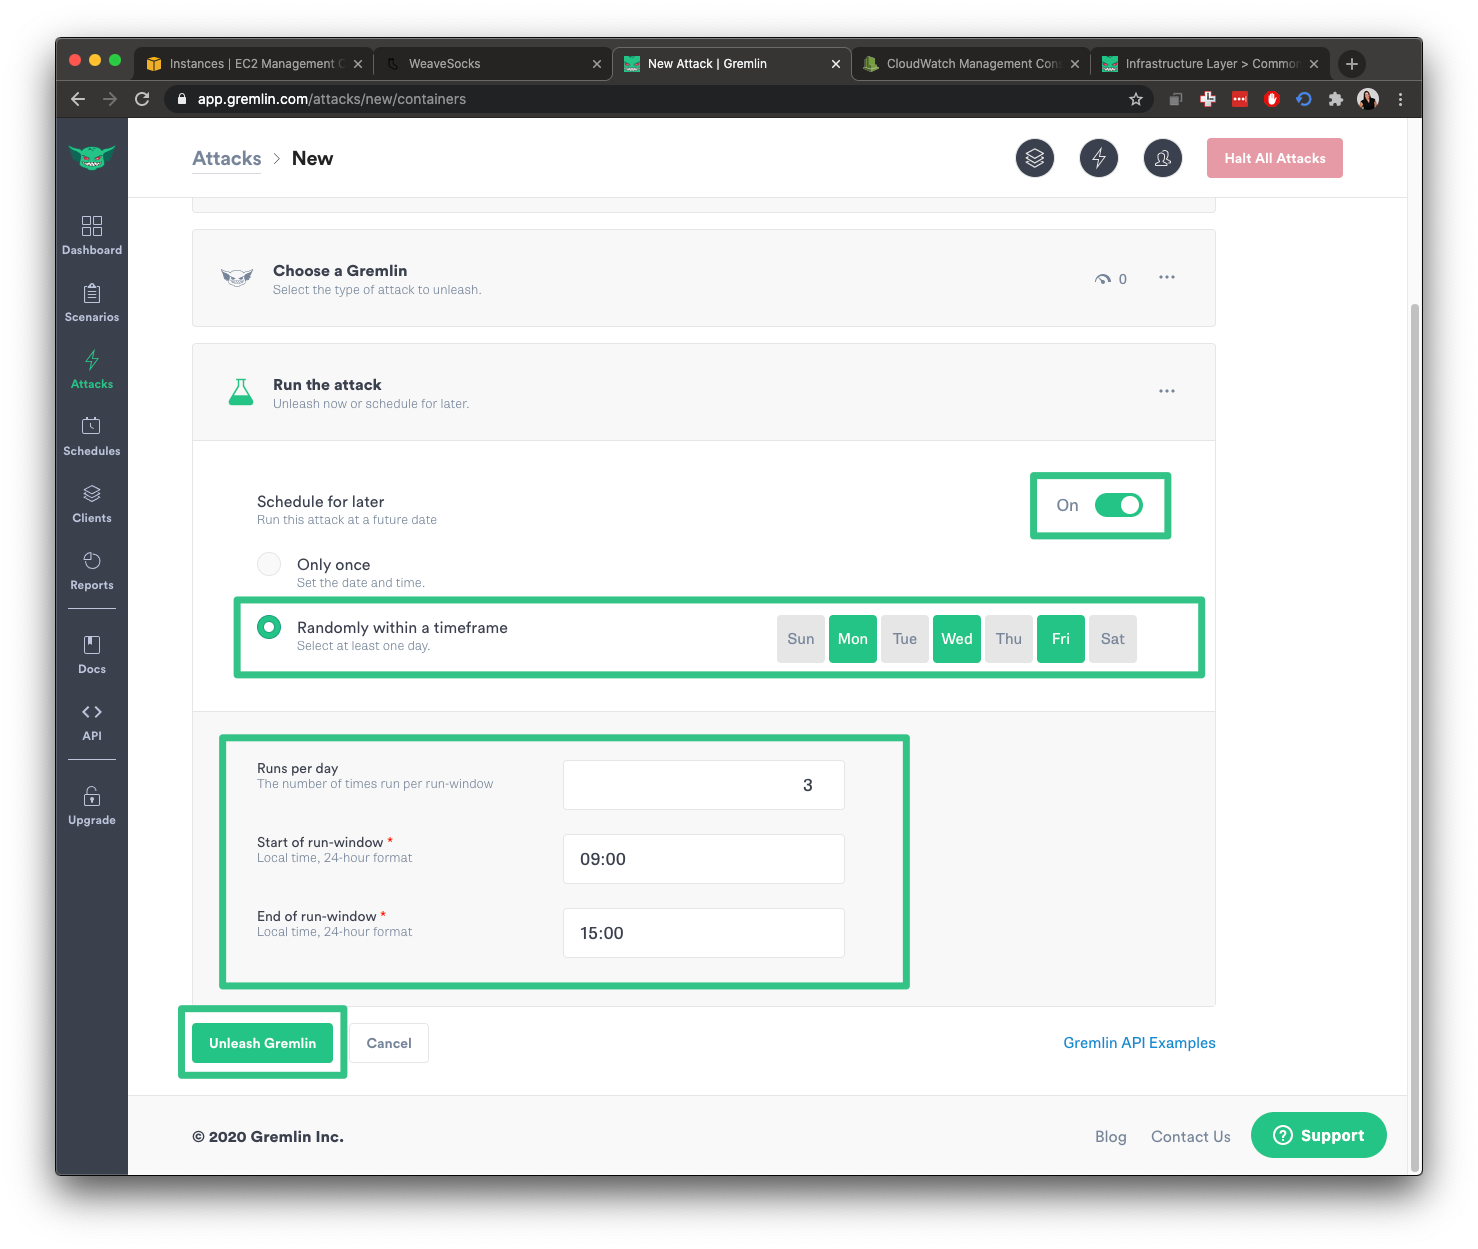
Task: Click Start of run-window time field
Action: pos(704,859)
